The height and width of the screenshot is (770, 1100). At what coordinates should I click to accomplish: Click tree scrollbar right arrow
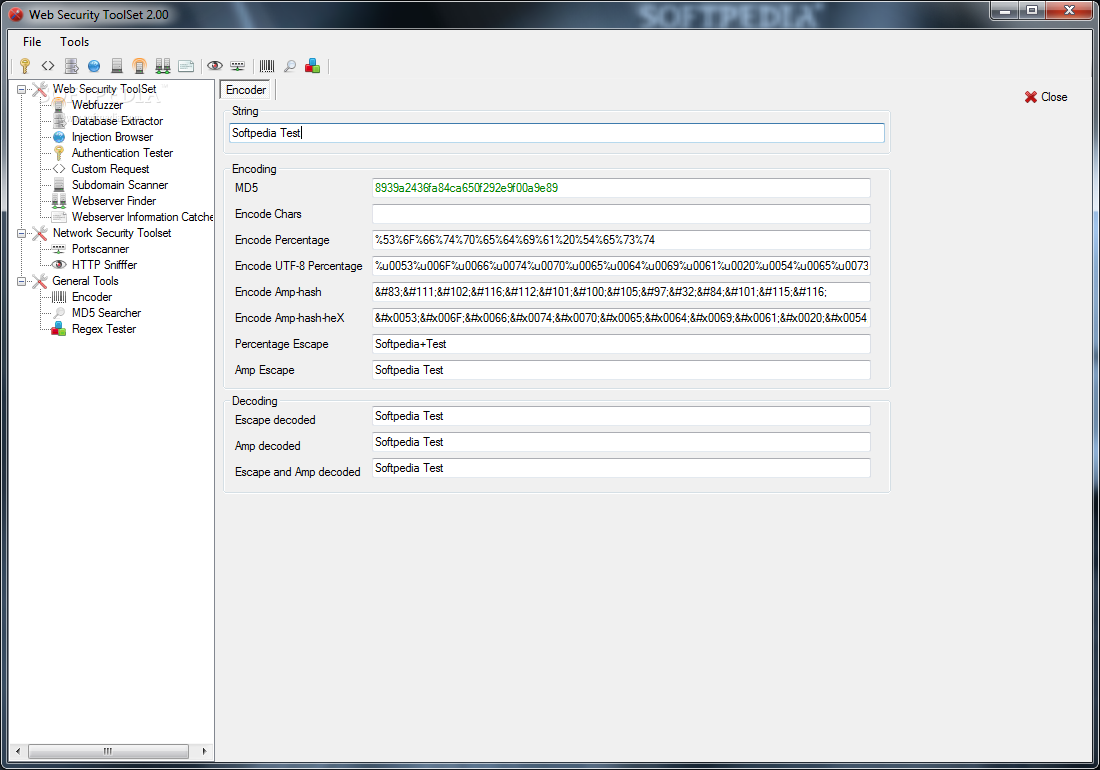[x=204, y=751]
